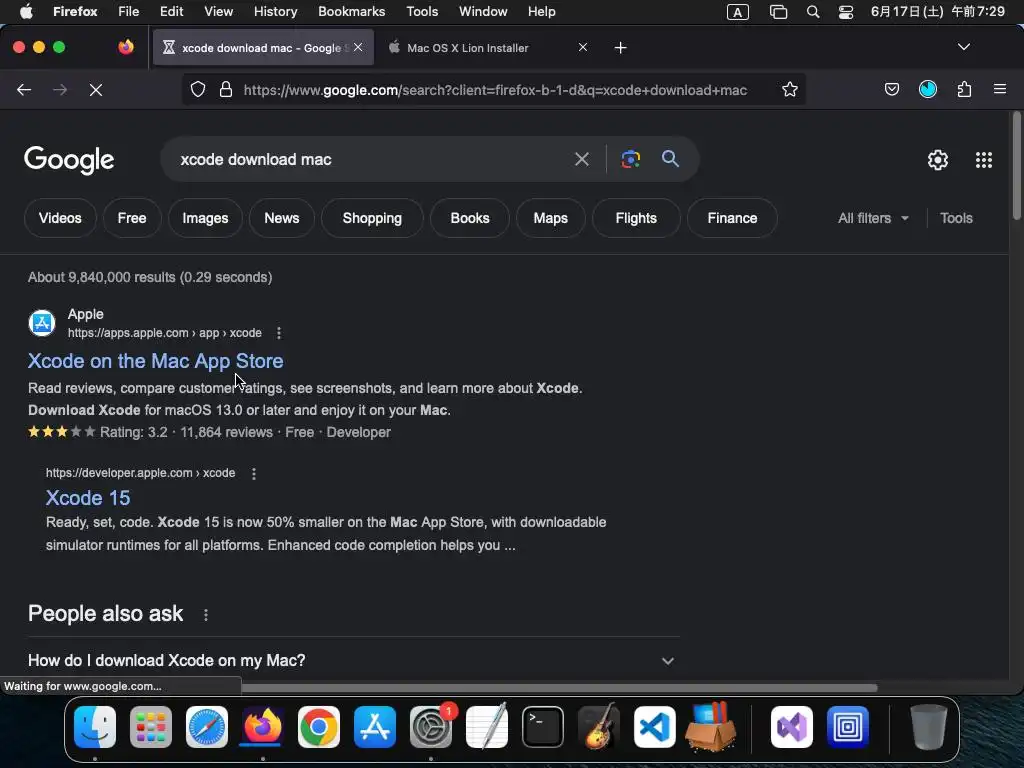Filter results by Shopping

tap(372, 218)
